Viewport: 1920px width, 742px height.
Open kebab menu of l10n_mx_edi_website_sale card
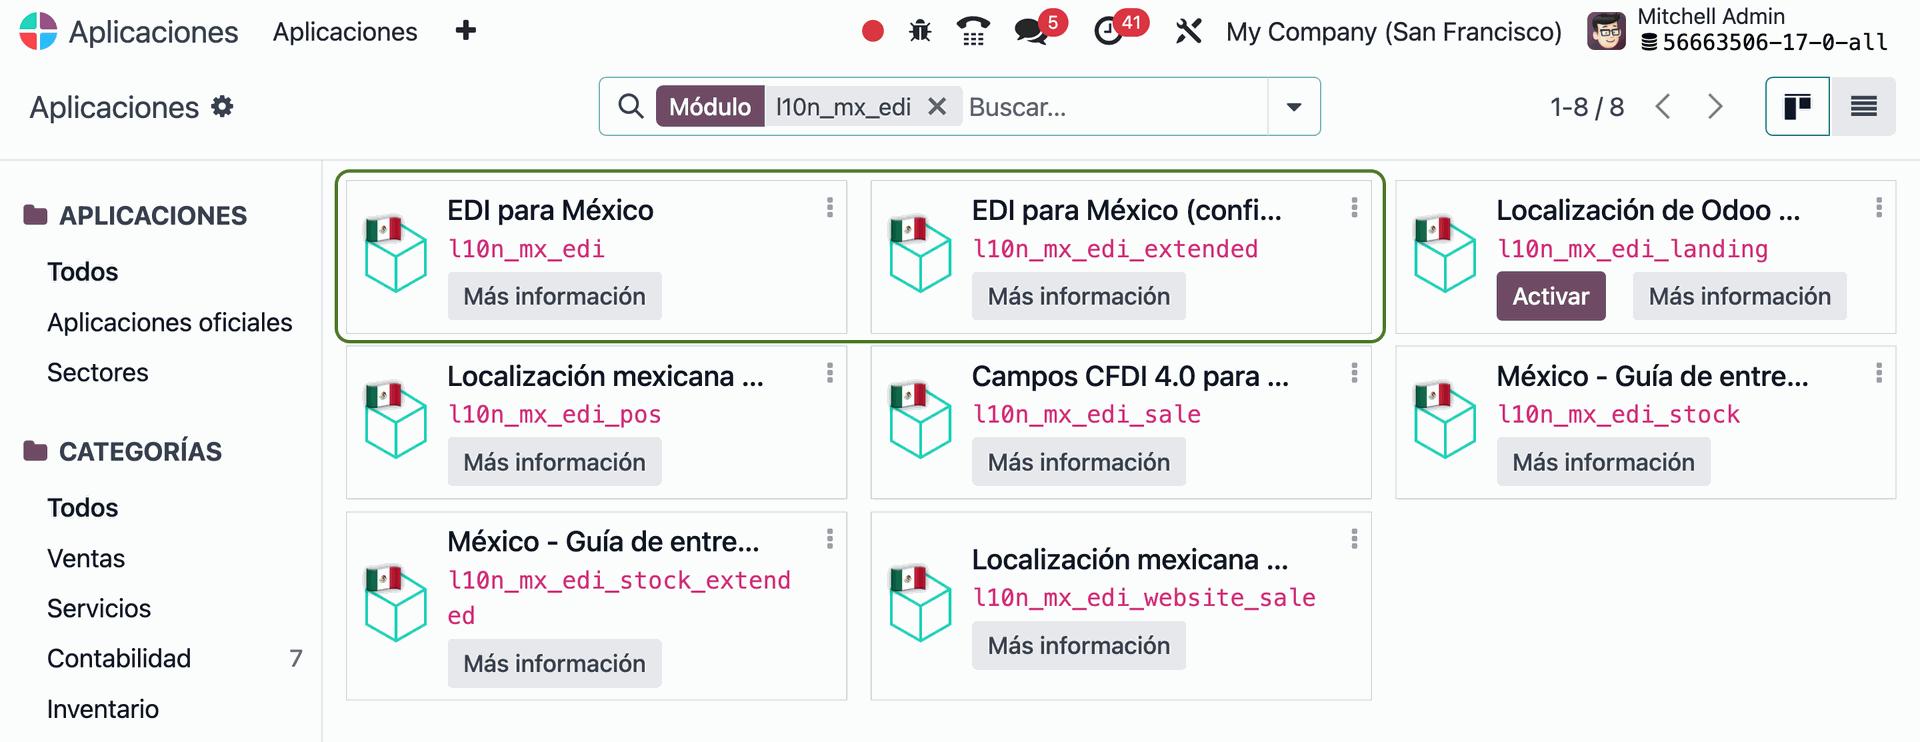pyautogui.click(x=1354, y=539)
